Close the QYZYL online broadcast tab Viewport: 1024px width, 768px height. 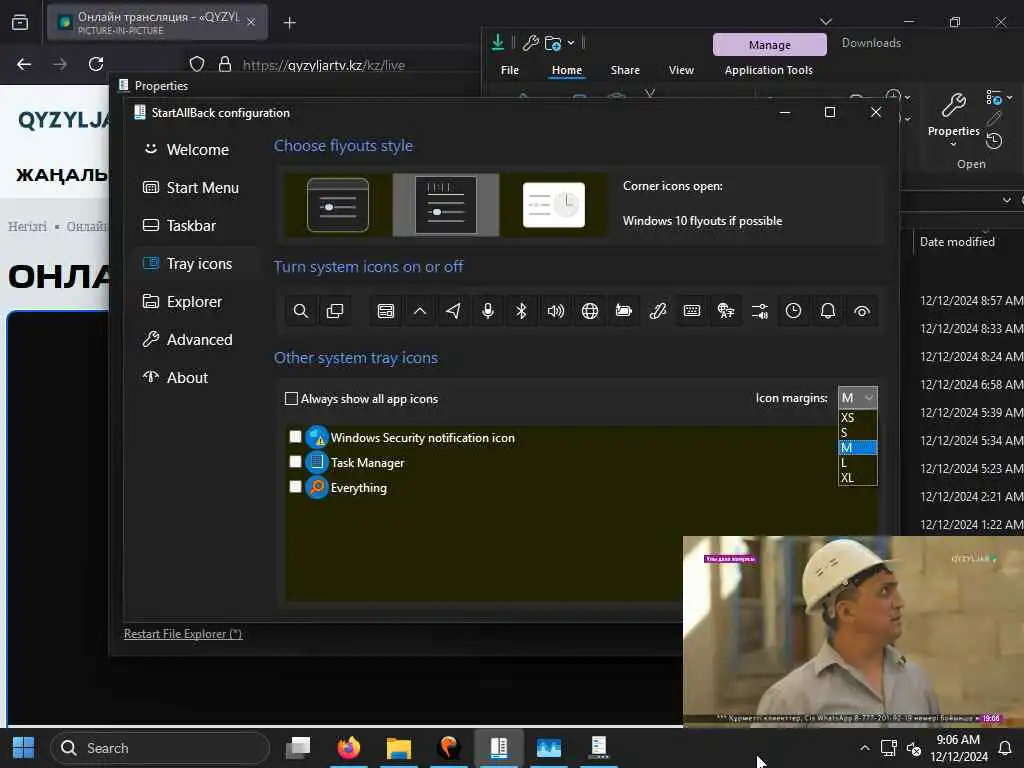pos(251,22)
